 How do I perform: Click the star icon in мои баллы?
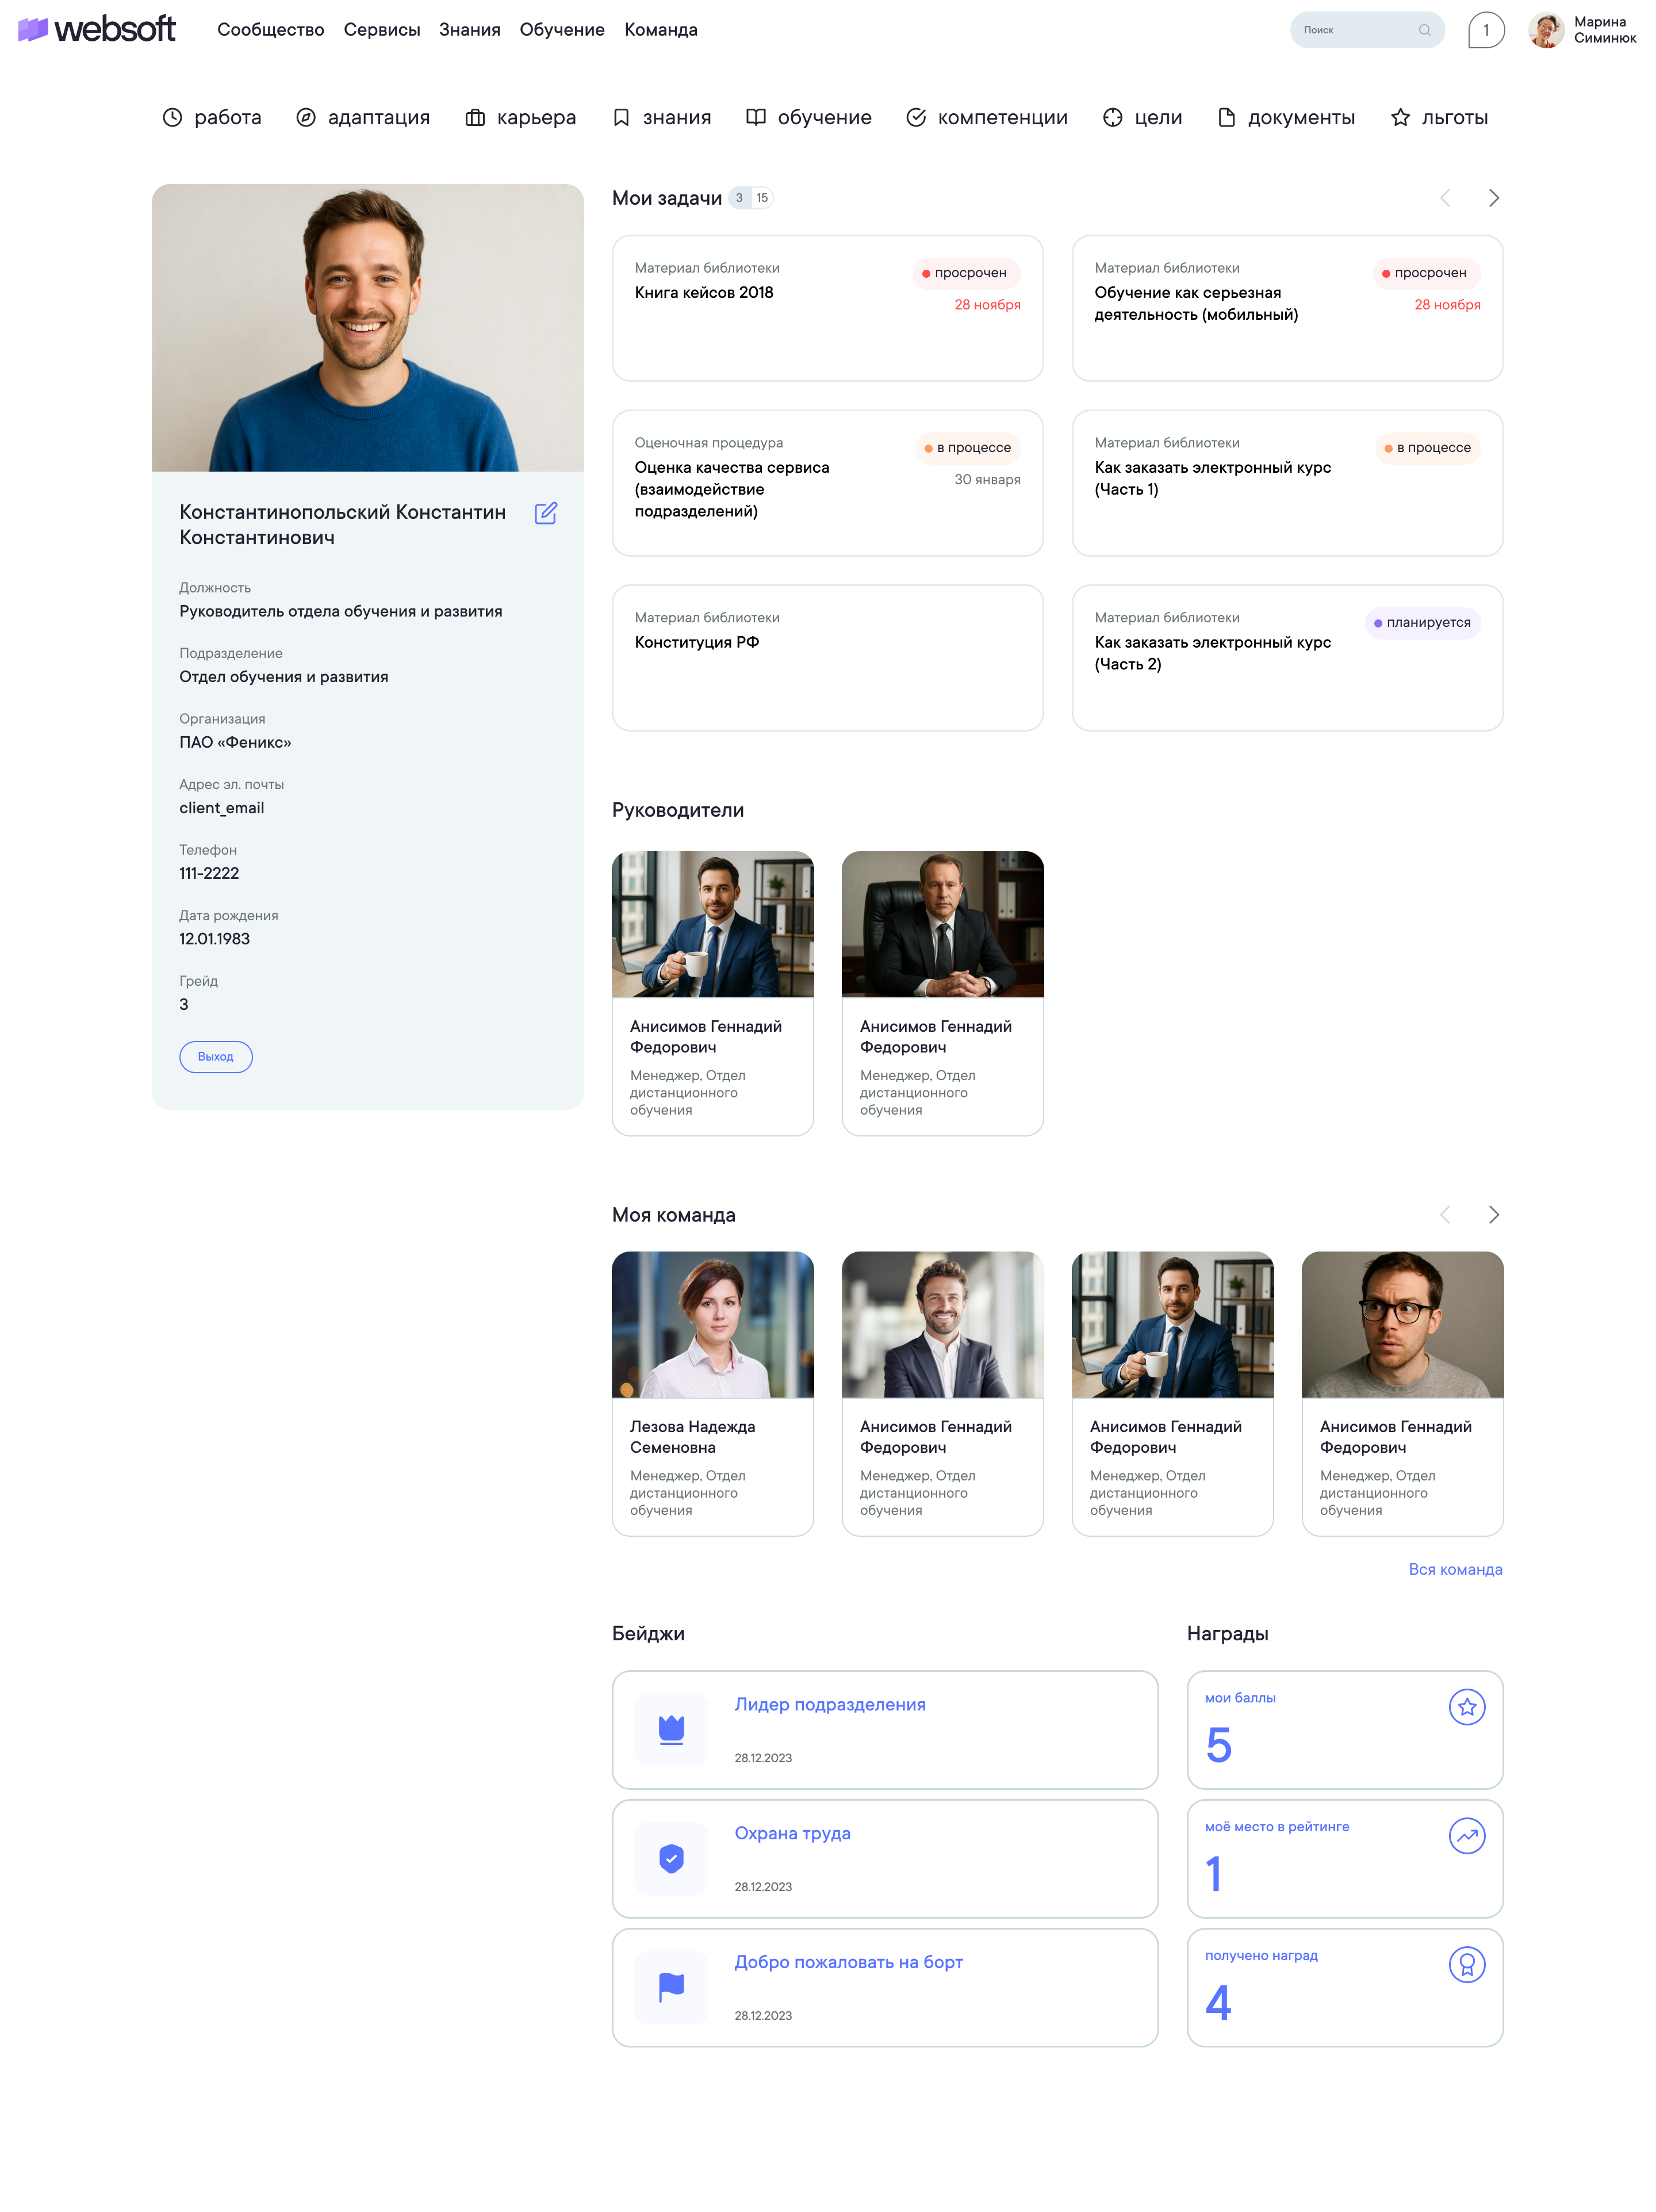[1466, 1707]
